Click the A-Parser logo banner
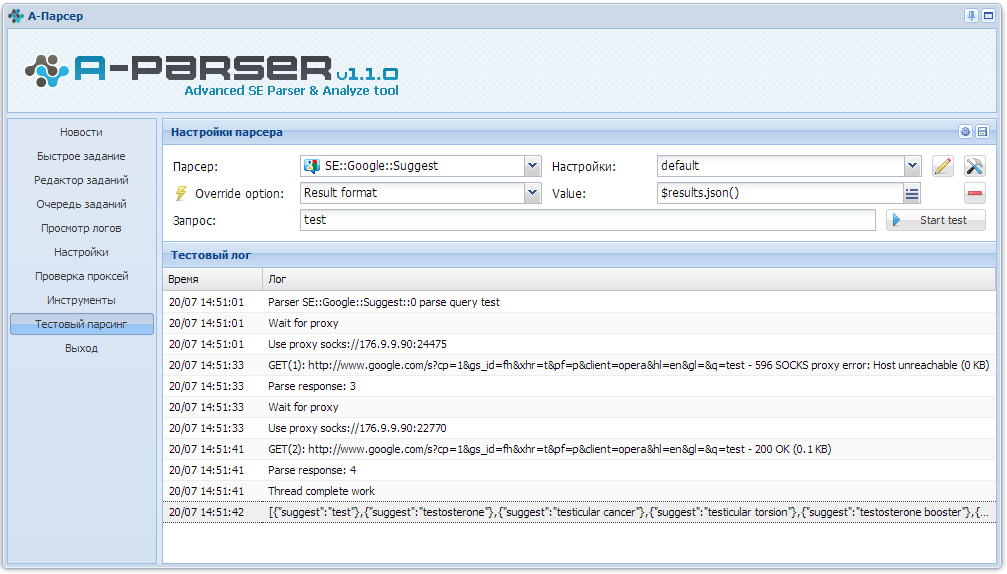The height and width of the screenshot is (574, 1007). click(212, 74)
